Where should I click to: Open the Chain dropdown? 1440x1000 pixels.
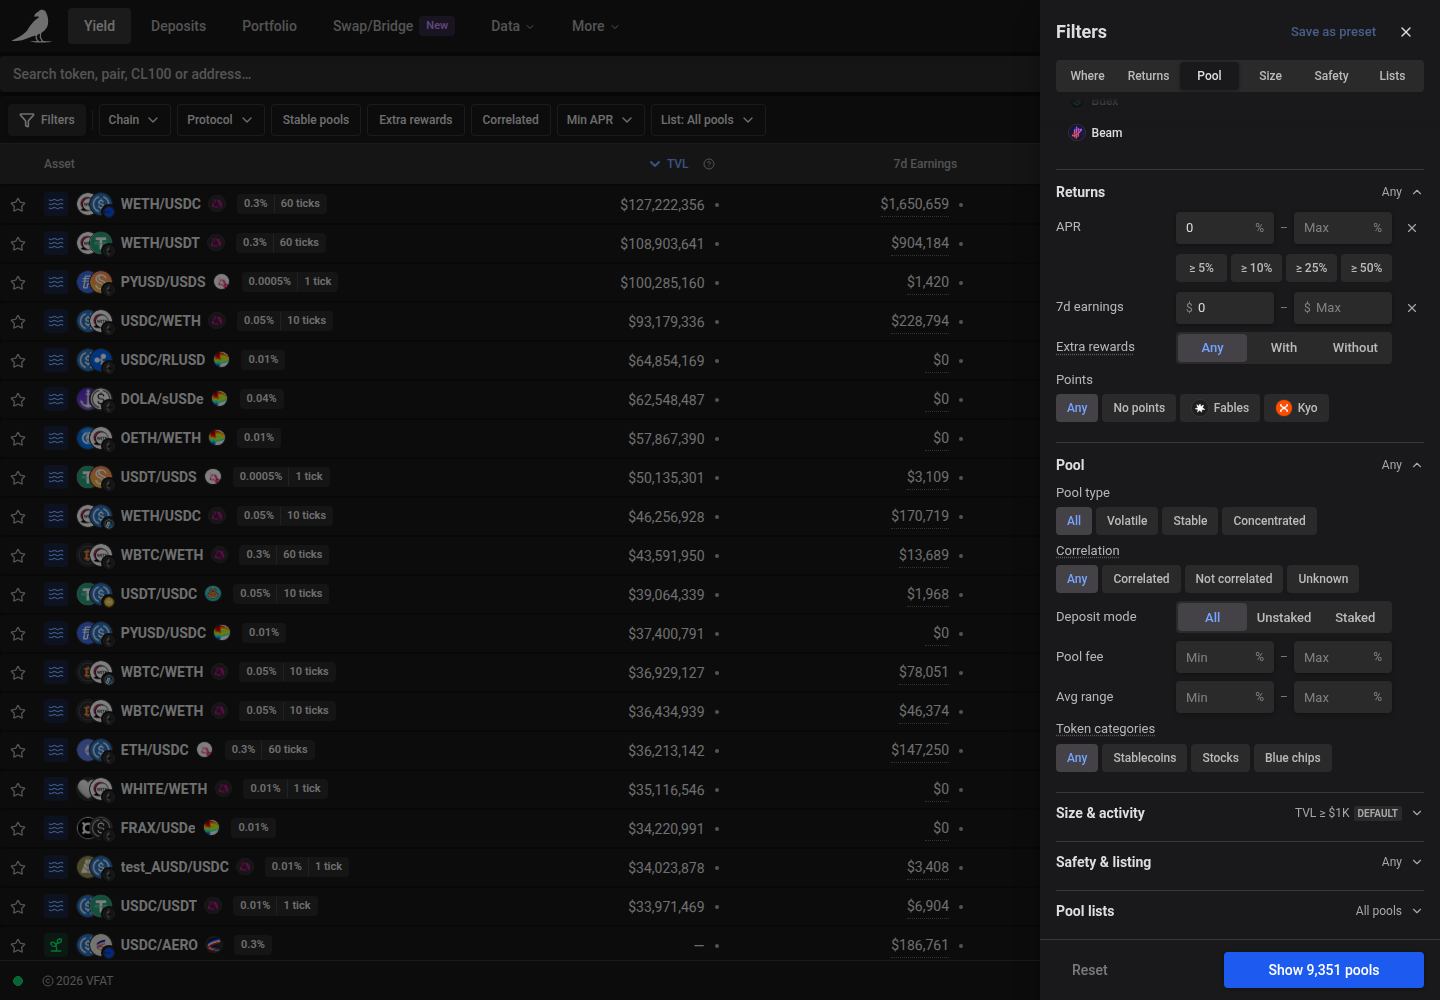tap(133, 120)
